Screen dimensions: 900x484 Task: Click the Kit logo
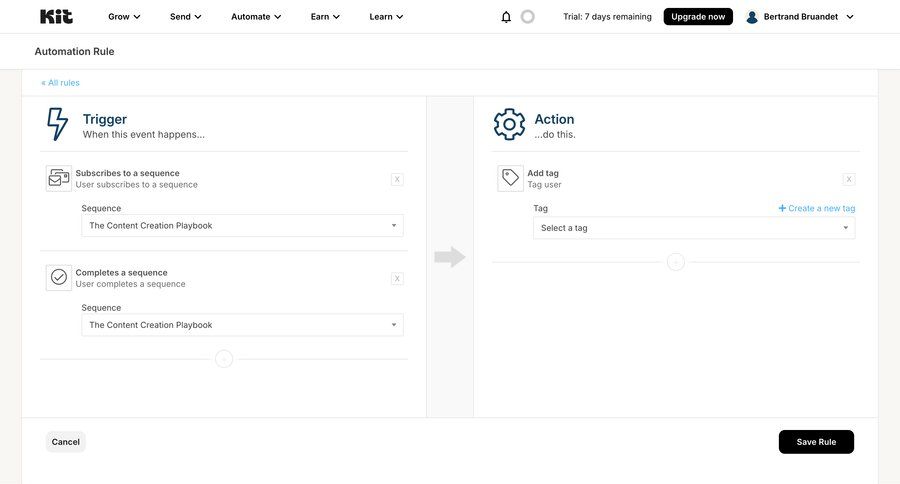pos(56,17)
